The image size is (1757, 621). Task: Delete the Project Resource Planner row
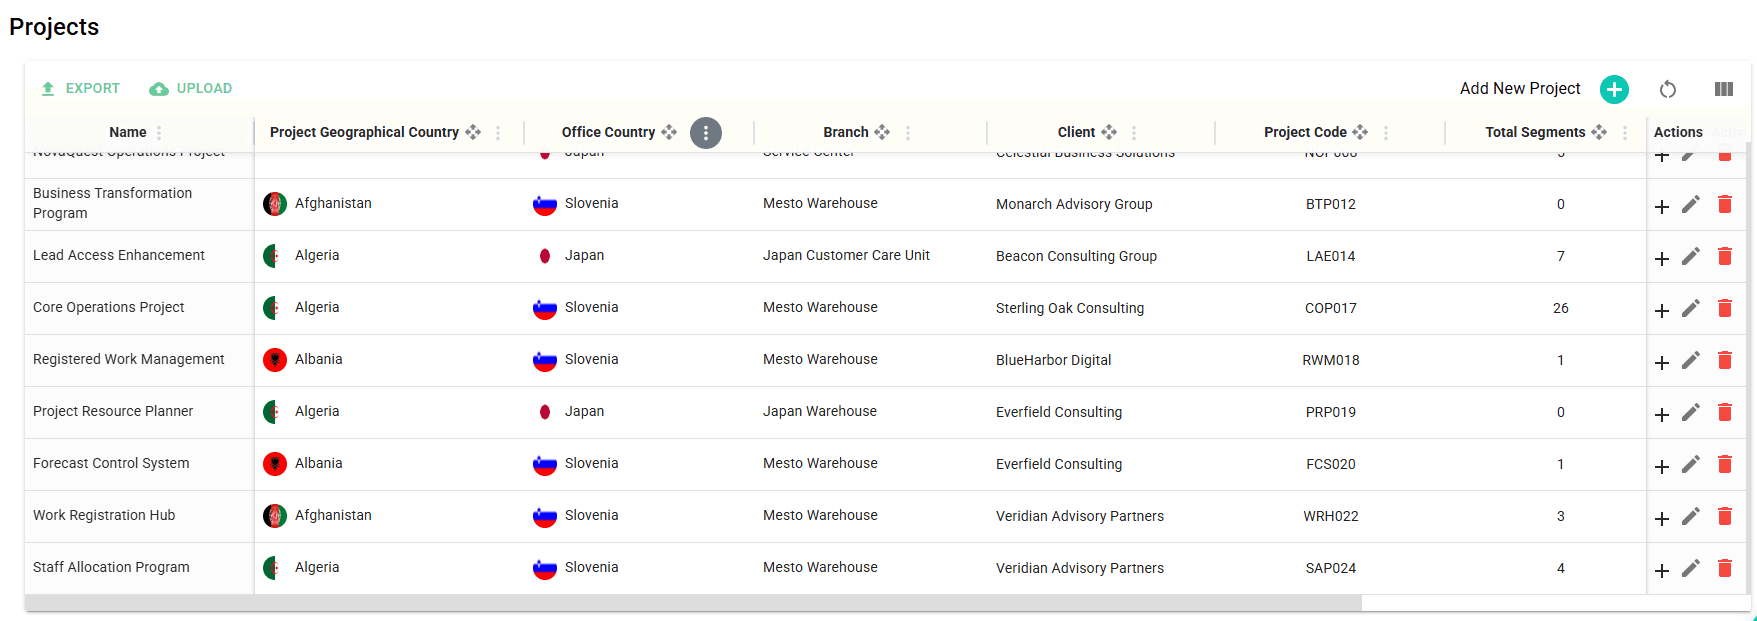pyautogui.click(x=1725, y=412)
